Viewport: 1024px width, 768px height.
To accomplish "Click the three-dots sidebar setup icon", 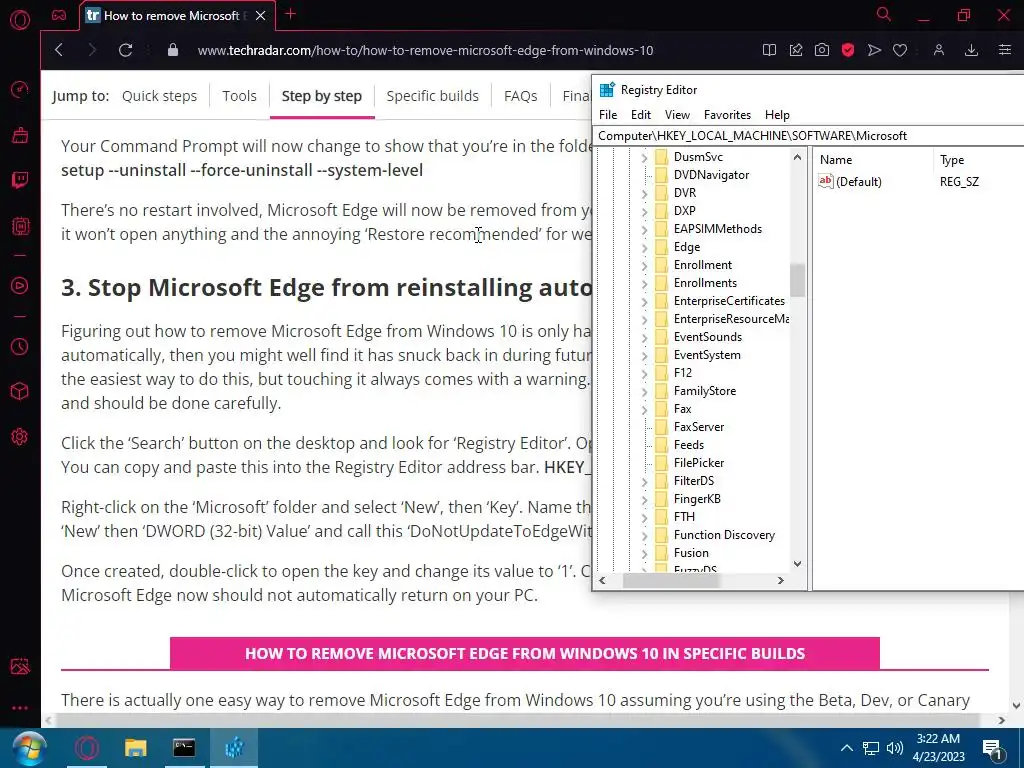I will (x=20, y=707).
